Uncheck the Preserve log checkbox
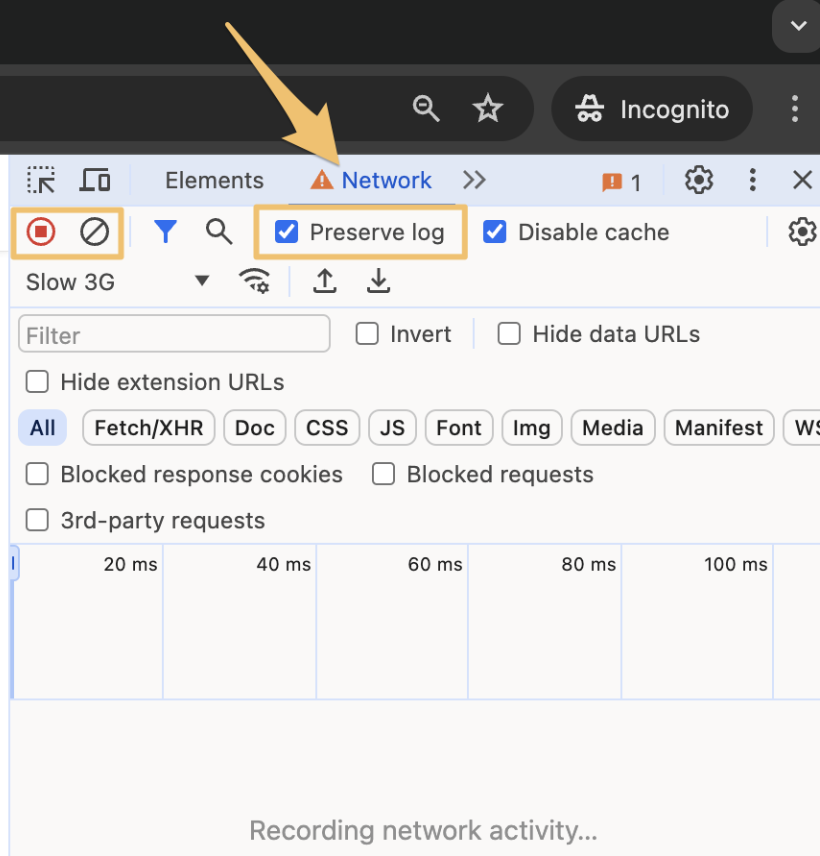Screen dimensions: 820x856 tap(287, 232)
